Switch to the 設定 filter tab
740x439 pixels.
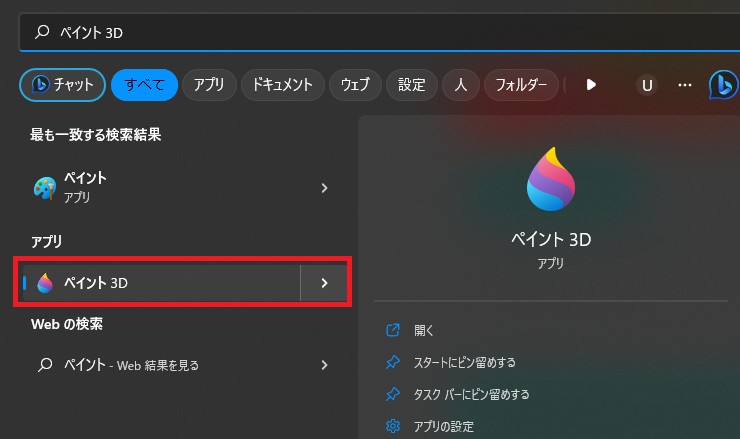point(412,85)
